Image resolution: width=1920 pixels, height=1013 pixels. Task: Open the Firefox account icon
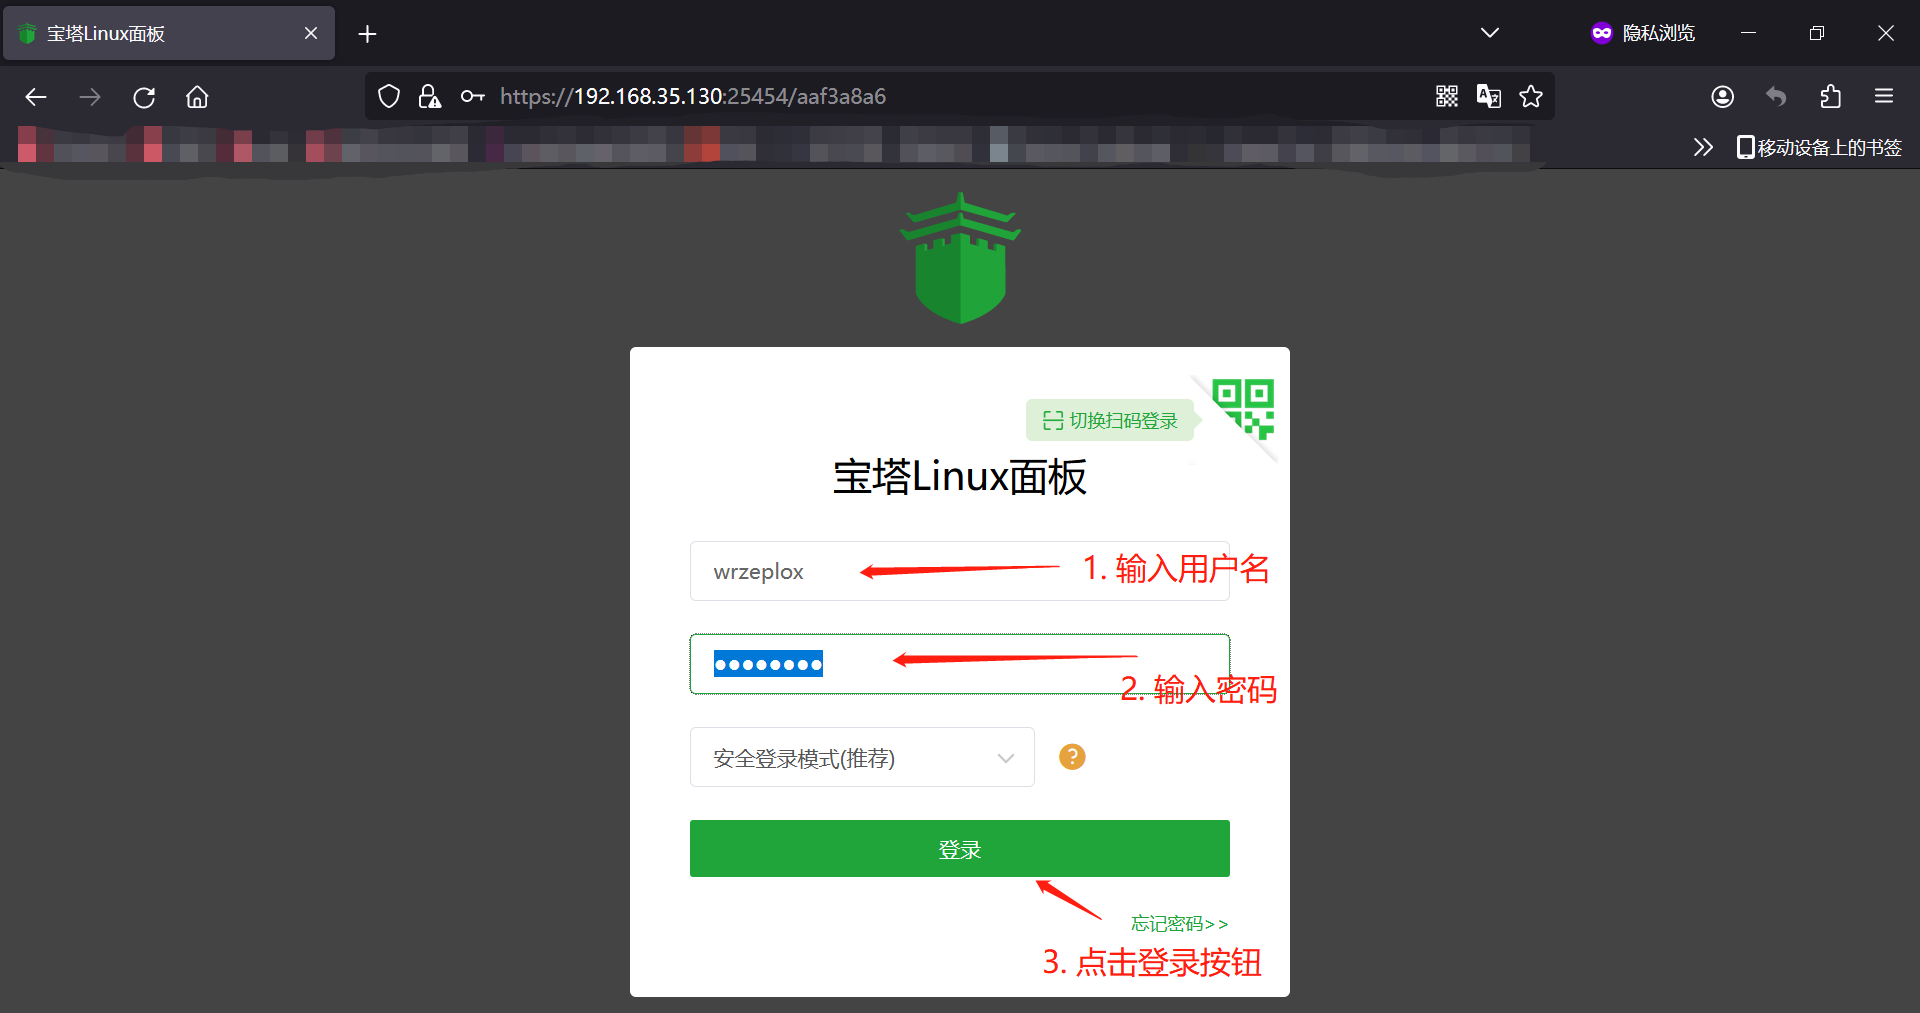(x=1722, y=96)
